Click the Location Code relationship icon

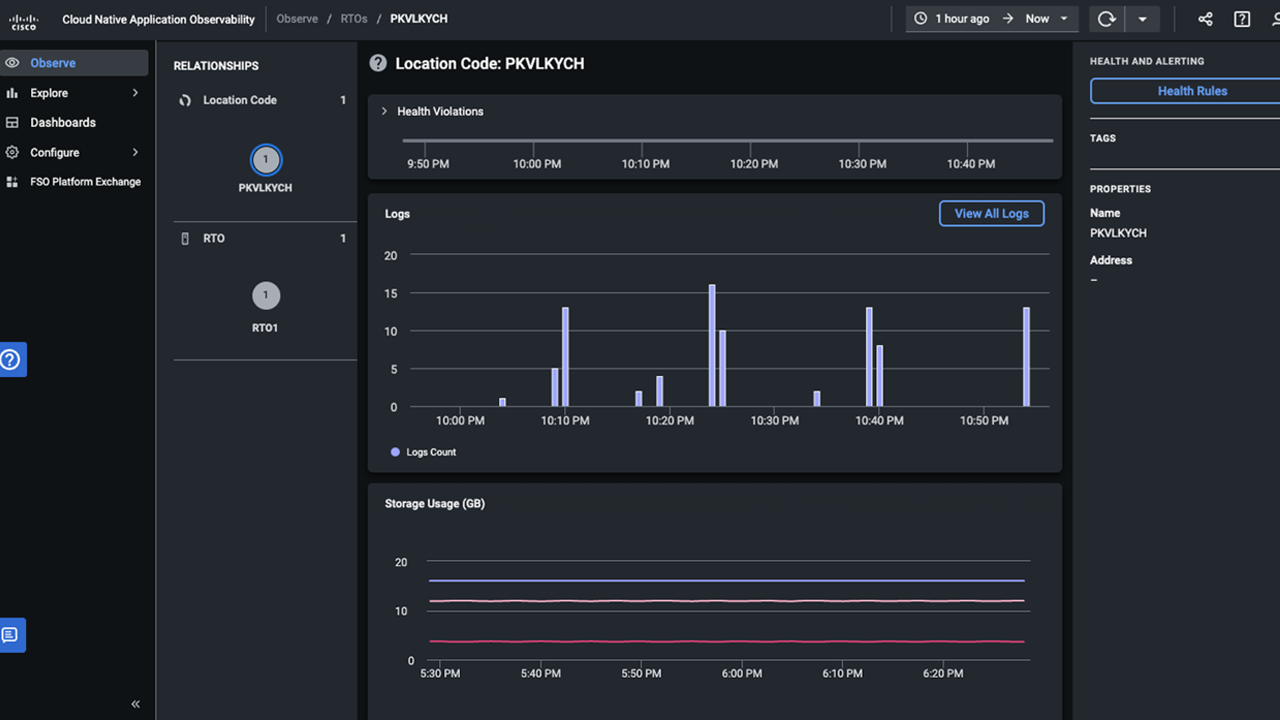coord(183,100)
